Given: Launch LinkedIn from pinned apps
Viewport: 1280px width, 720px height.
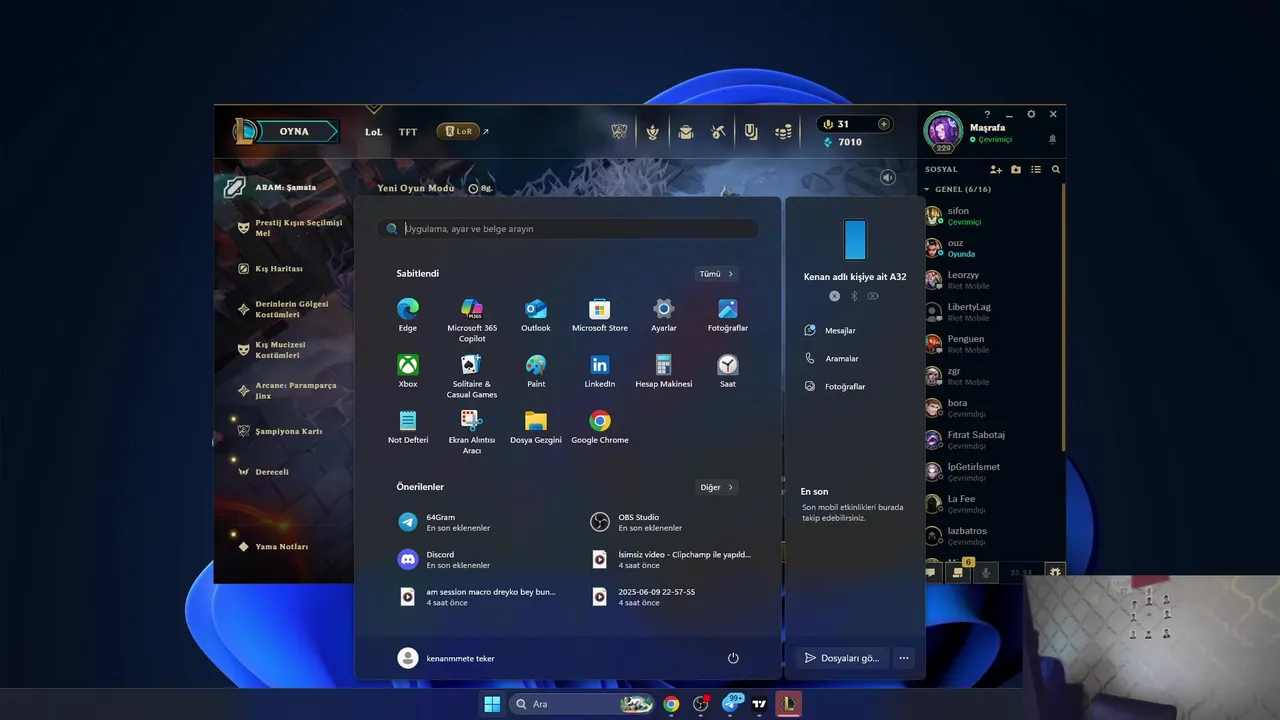Looking at the screenshot, I should (x=600, y=371).
